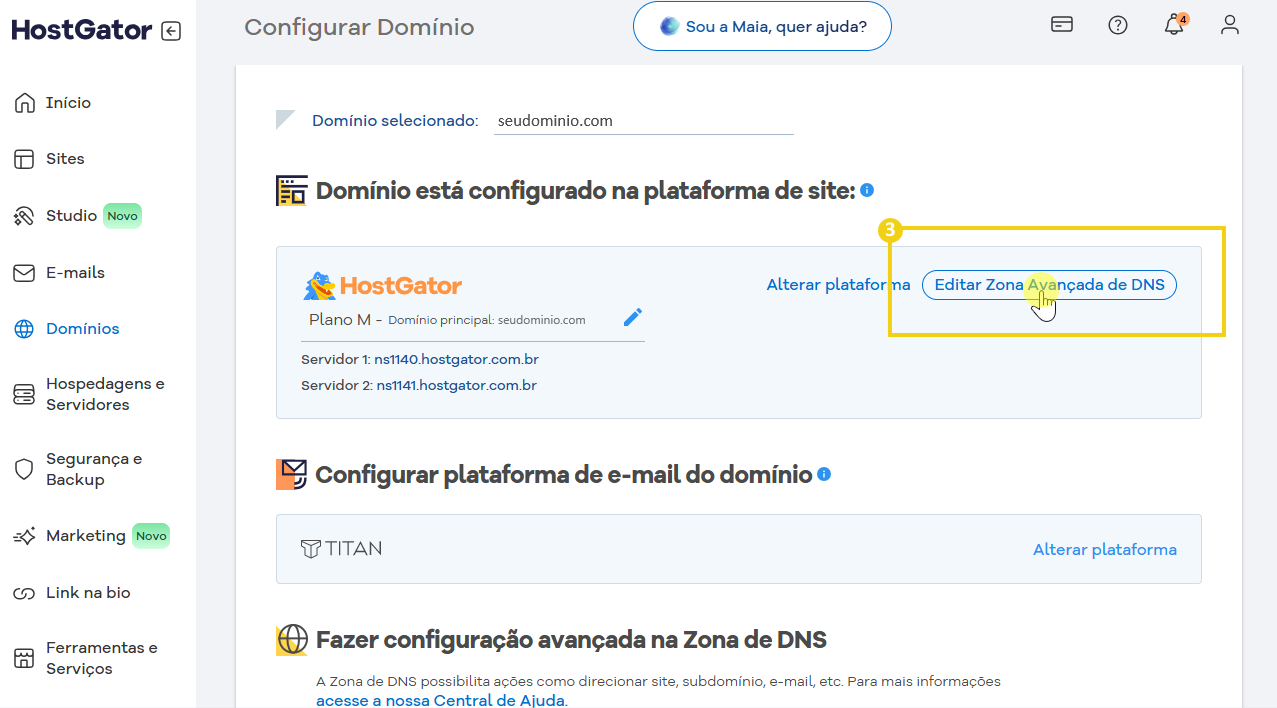Click the Servidor 2 ns1141.hostgator.com.br text

[x=419, y=385]
